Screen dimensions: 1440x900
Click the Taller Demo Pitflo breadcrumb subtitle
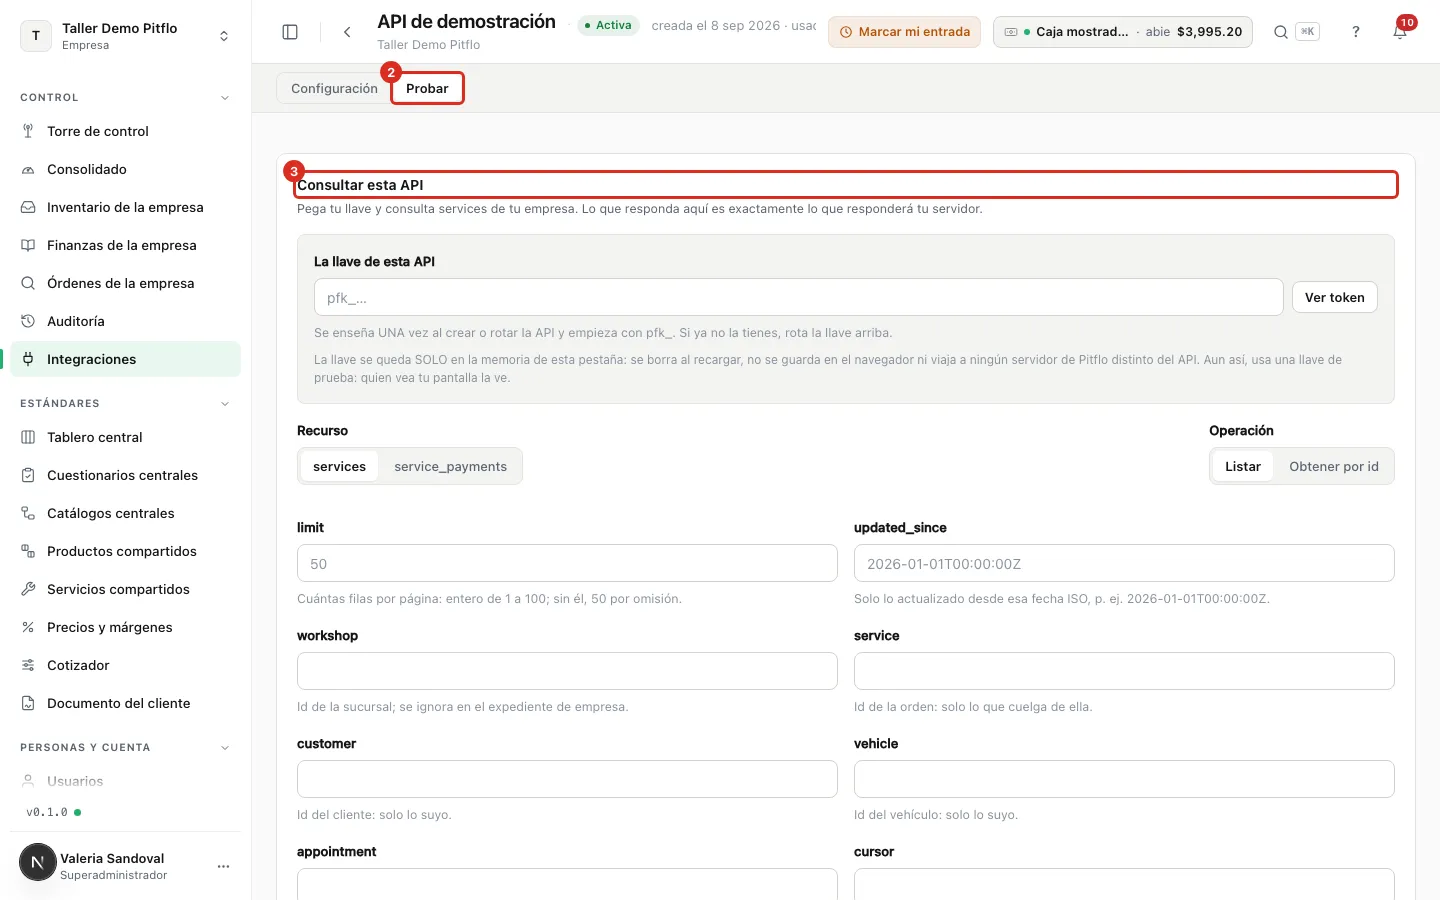click(x=428, y=45)
